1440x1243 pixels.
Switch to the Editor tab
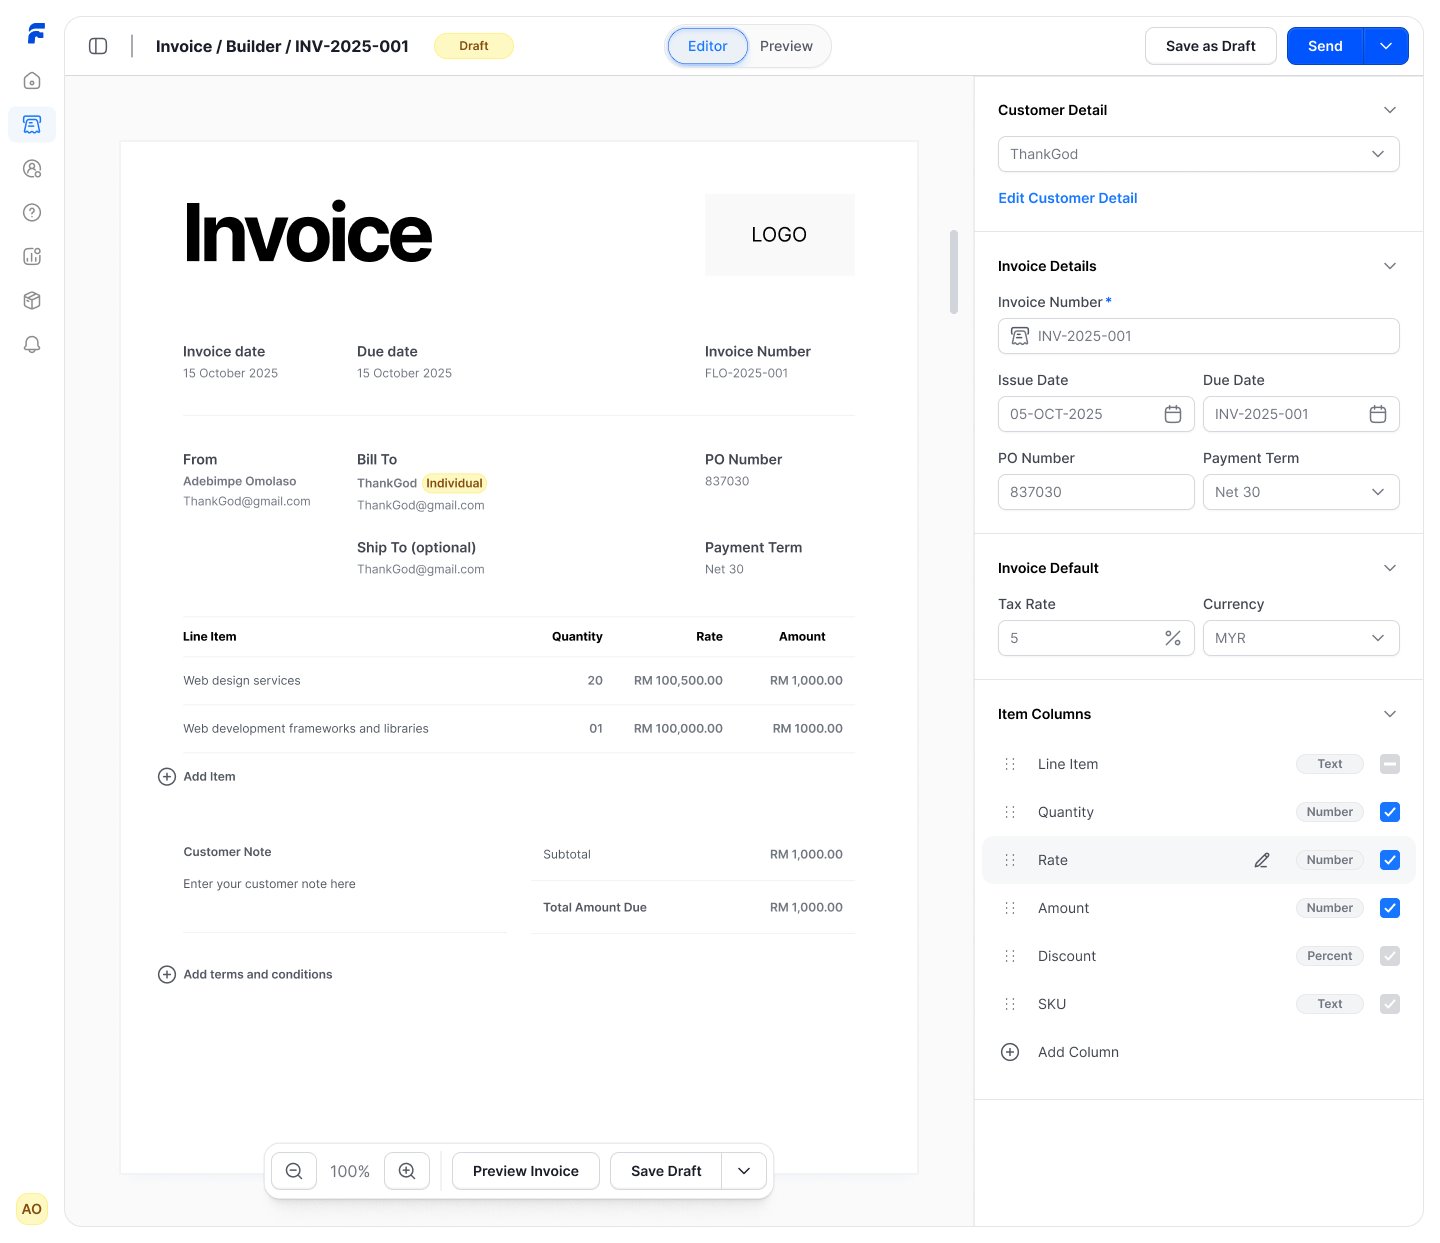point(708,46)
